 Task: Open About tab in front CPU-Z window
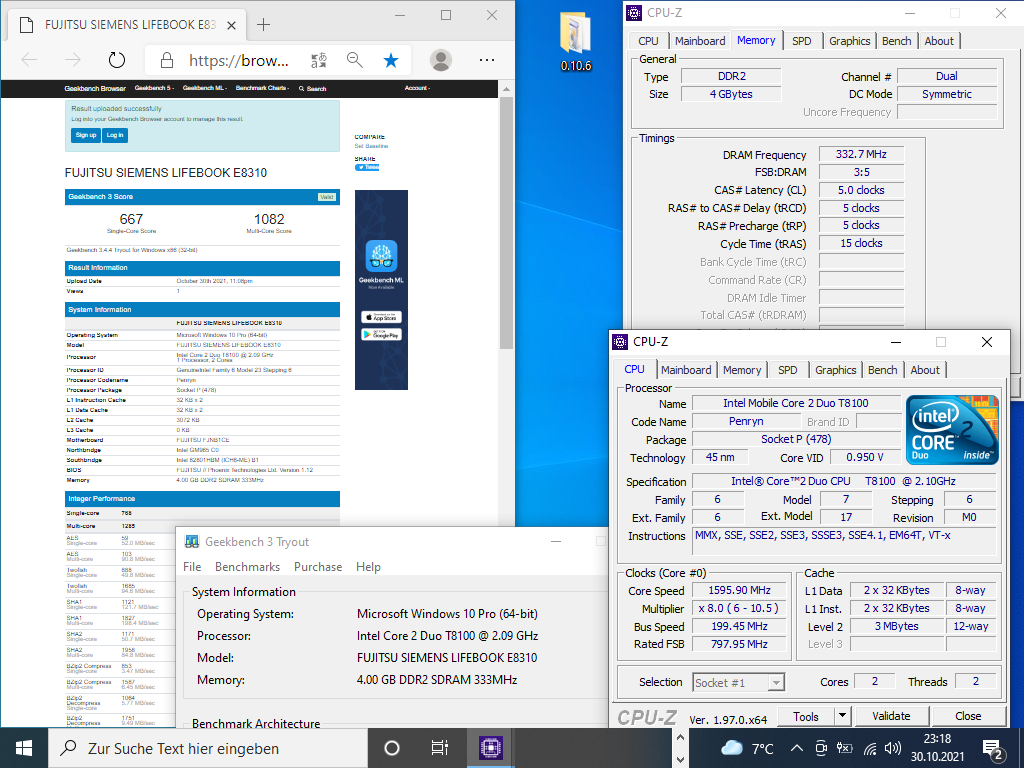click(x=925, y=370)
